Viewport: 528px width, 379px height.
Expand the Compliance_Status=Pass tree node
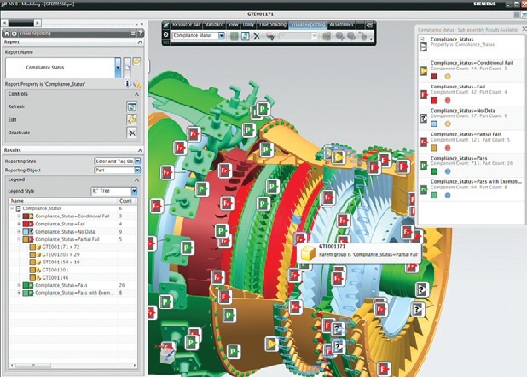click(19, 285)
